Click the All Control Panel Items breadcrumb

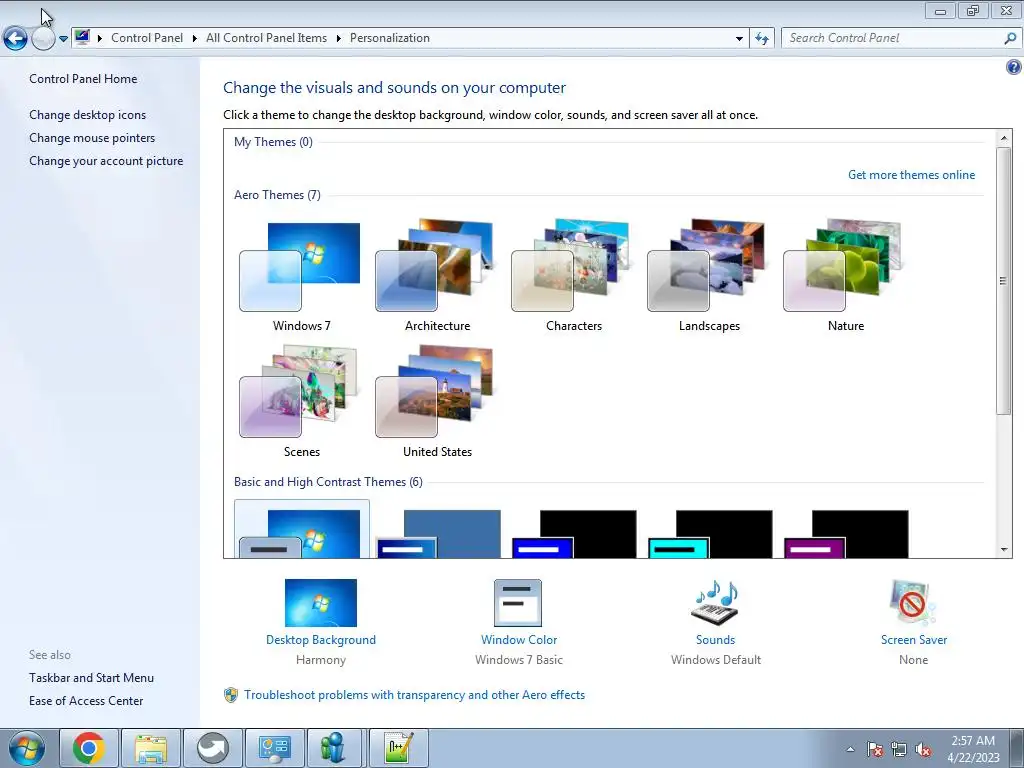tap(266, 38)
